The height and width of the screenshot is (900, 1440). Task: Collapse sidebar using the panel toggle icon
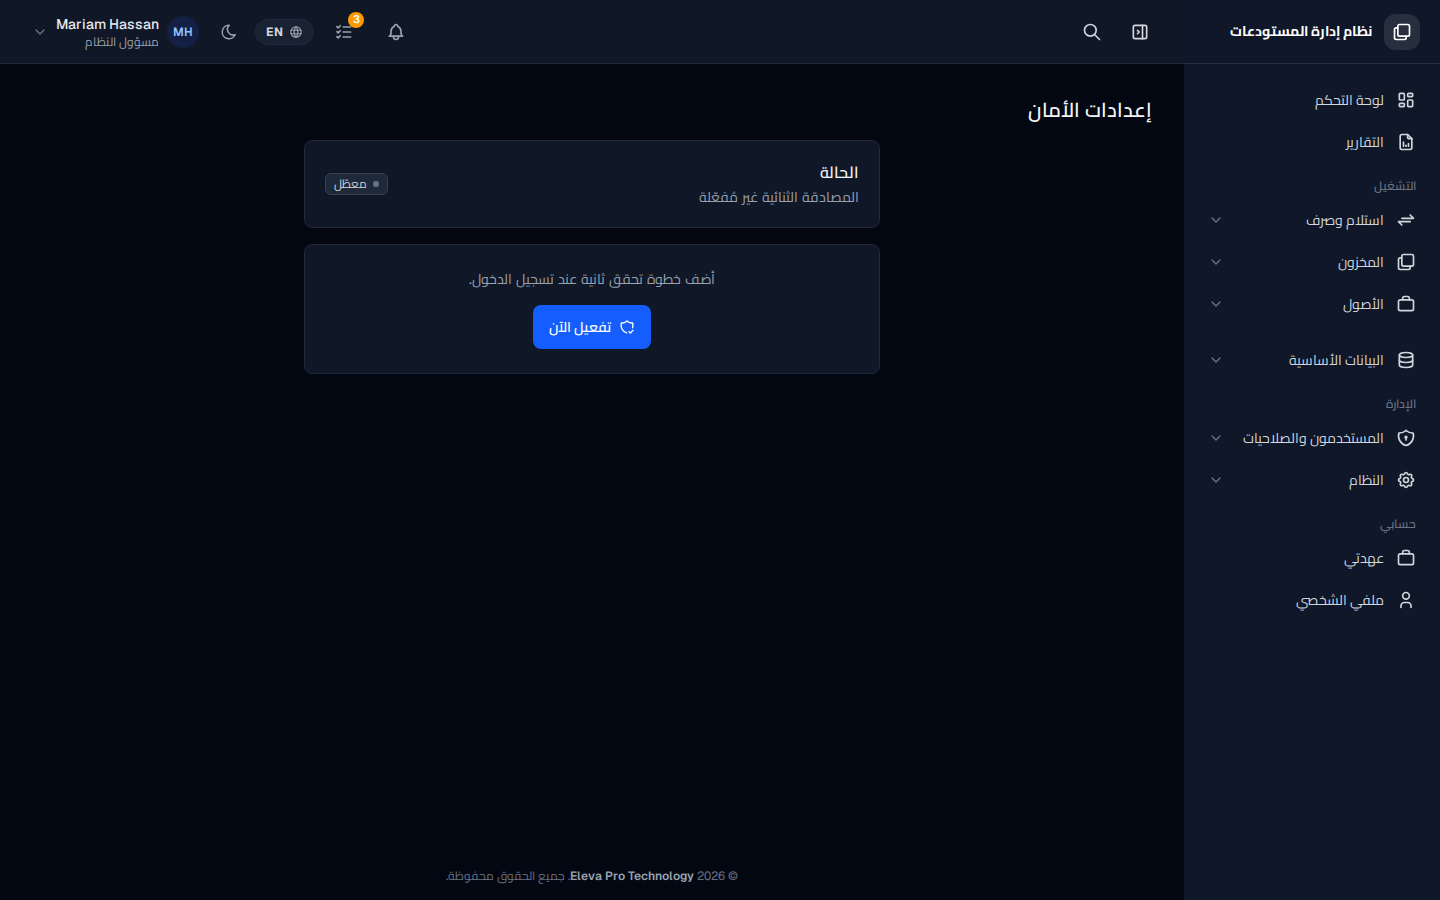pyautogui.click(x=1140, y=32)
